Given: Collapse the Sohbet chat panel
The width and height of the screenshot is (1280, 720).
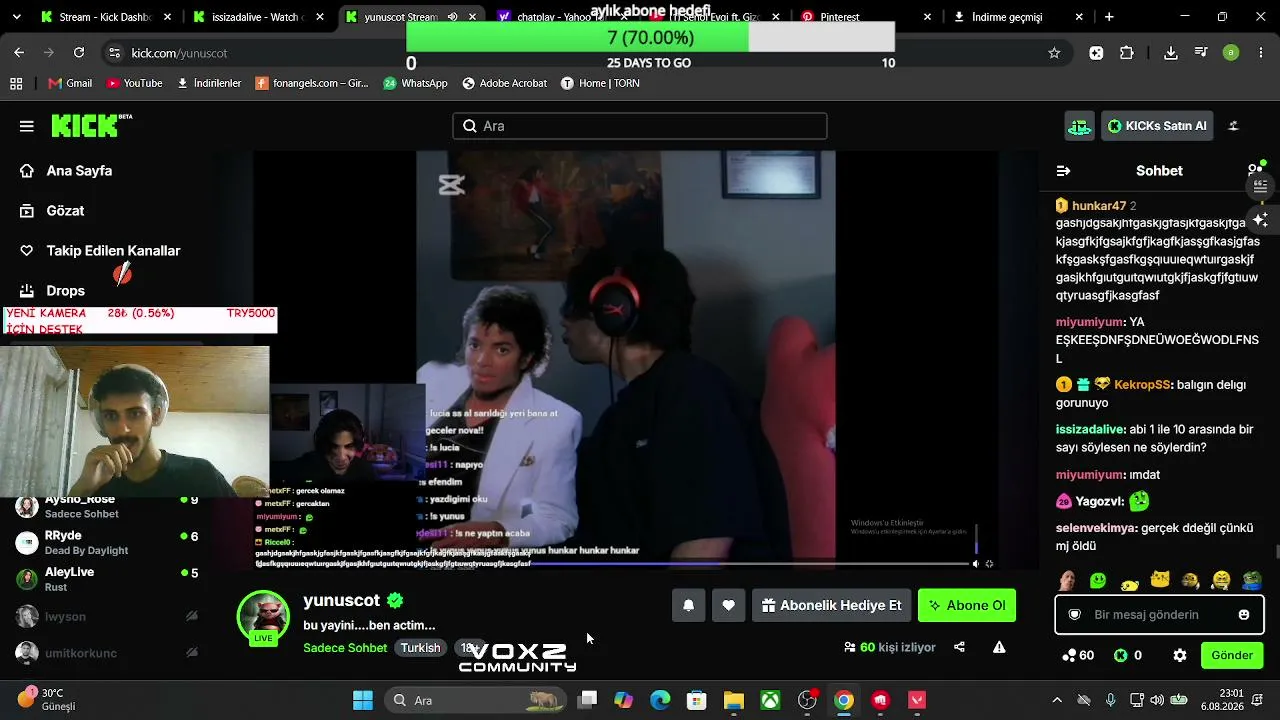Looking at the screenshot, I should point(1063,171).
